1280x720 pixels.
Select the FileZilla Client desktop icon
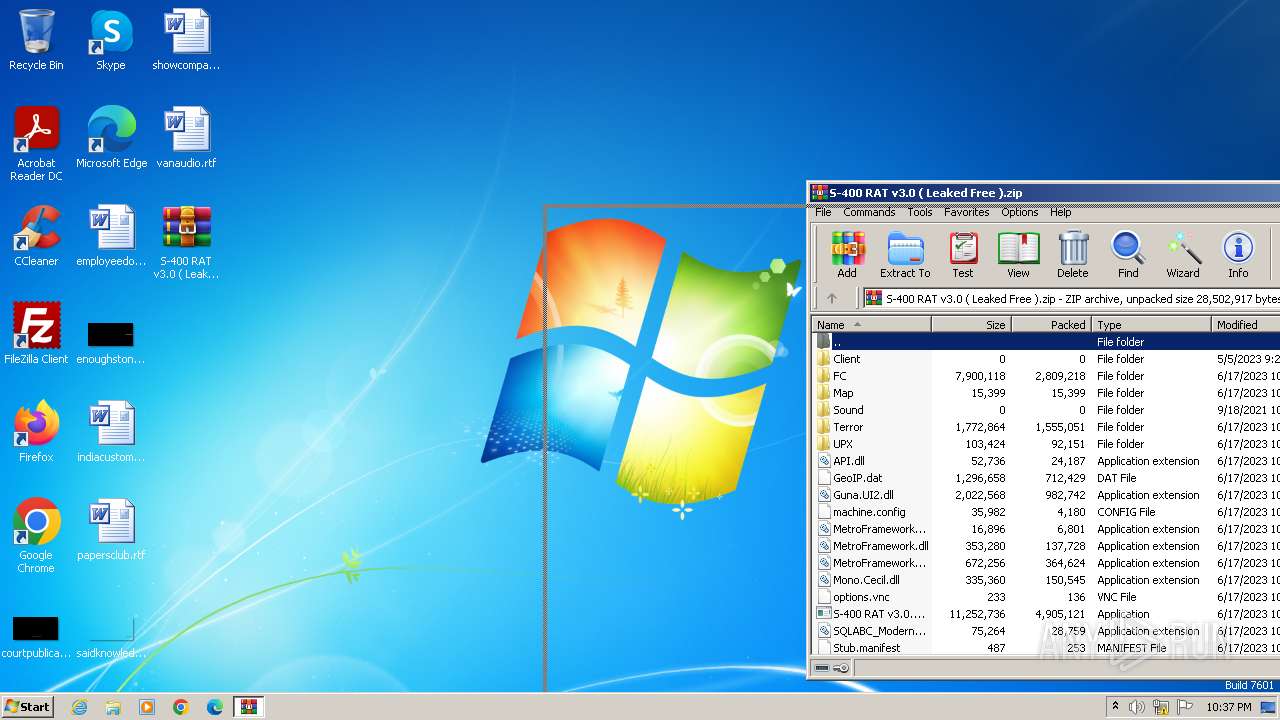36,335
